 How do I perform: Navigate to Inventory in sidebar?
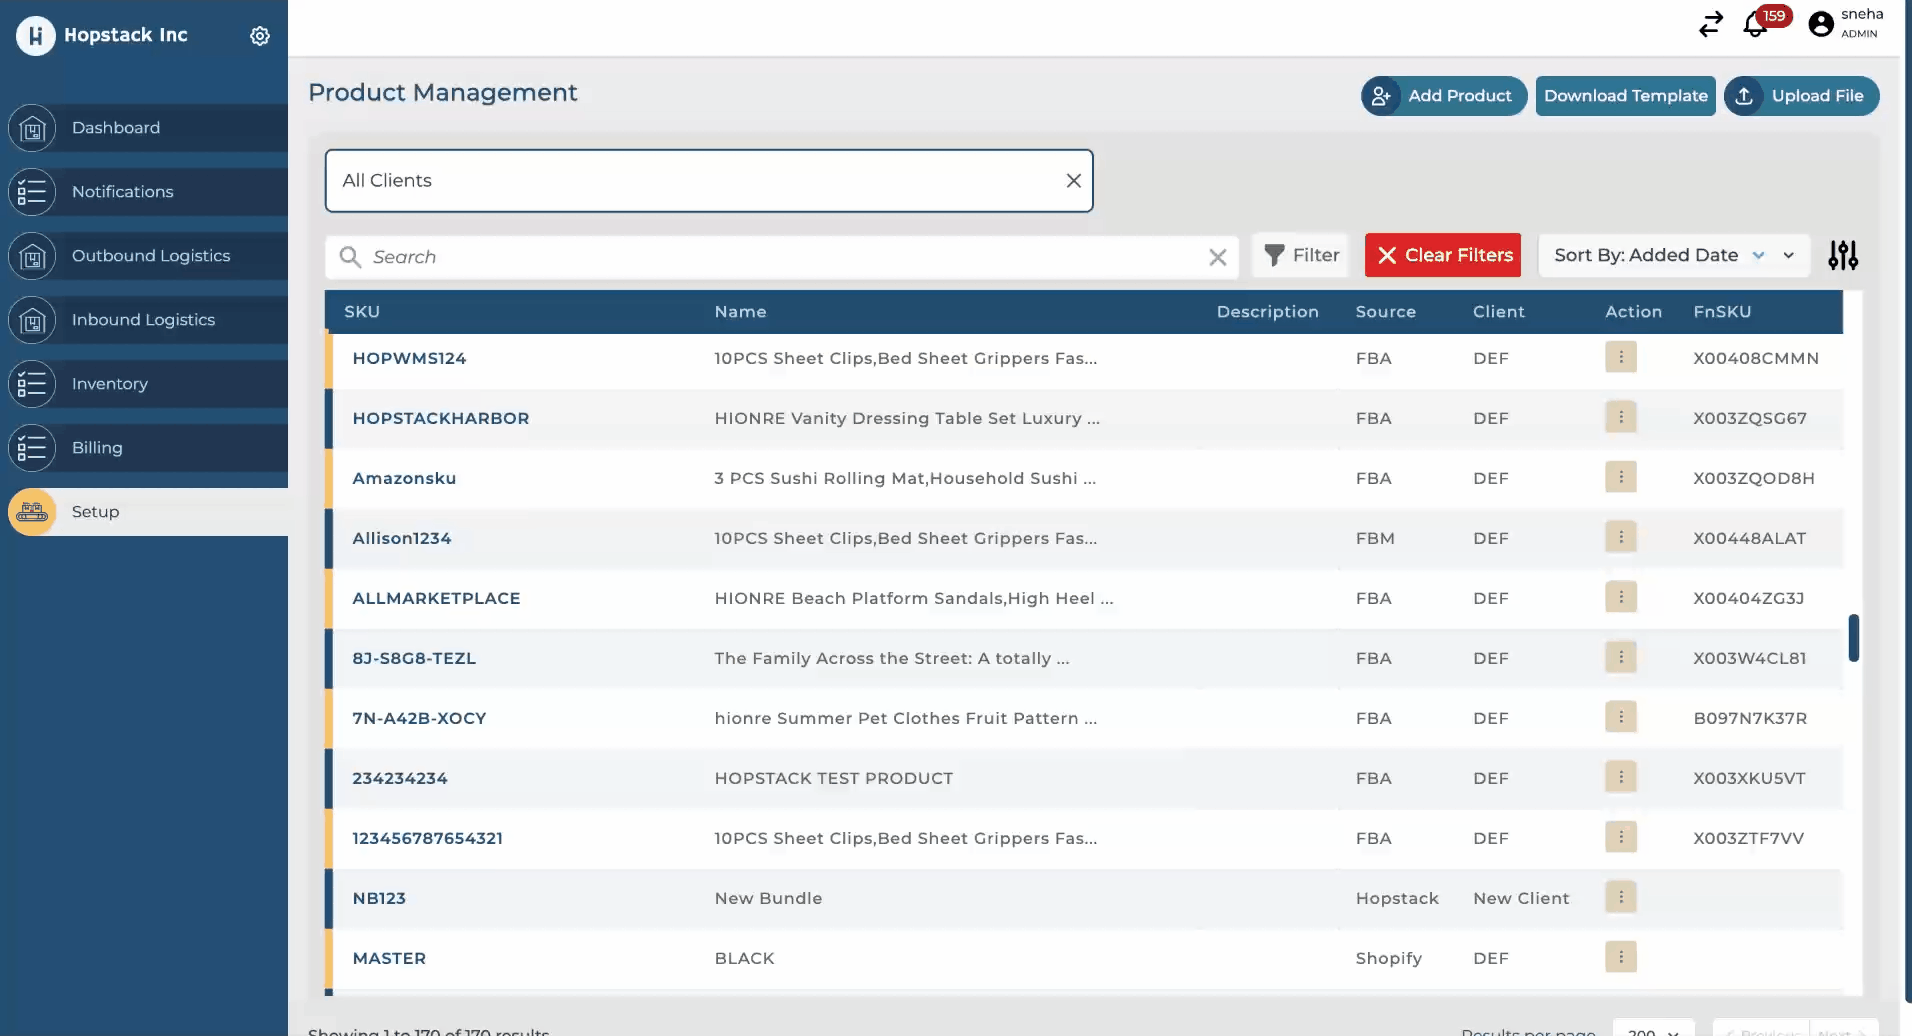pos(110,384)
